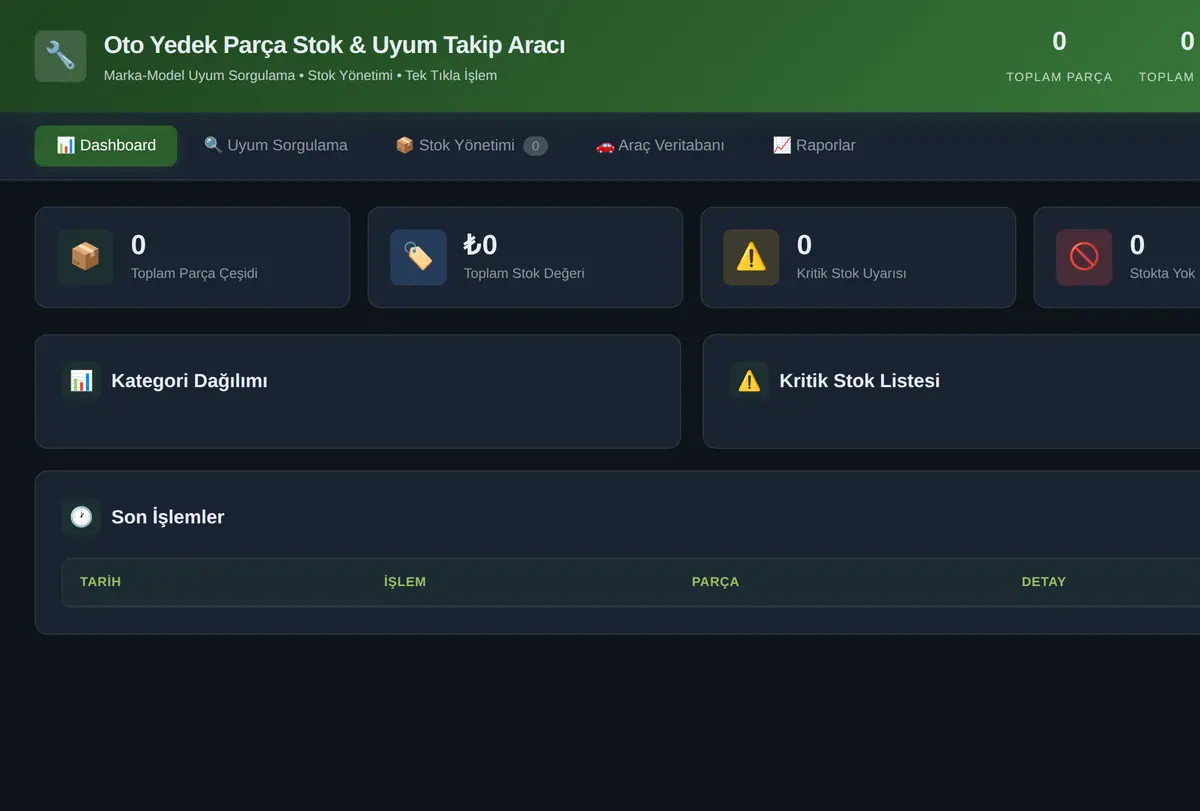Click the prohibited icon on Stokta Yok card
1200x811 pixels.
(1084, 257)
